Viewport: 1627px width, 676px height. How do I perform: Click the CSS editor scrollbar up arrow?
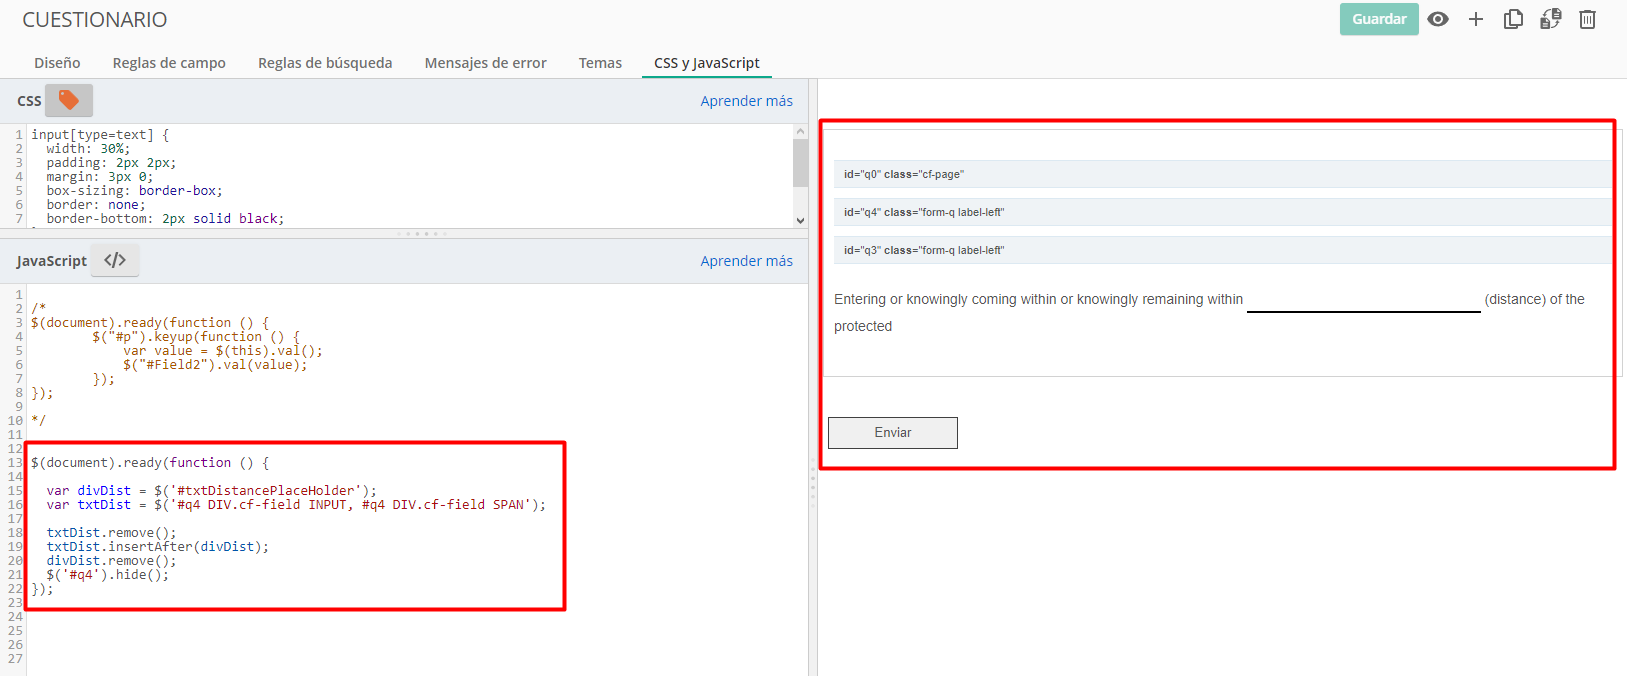point(800,131)
